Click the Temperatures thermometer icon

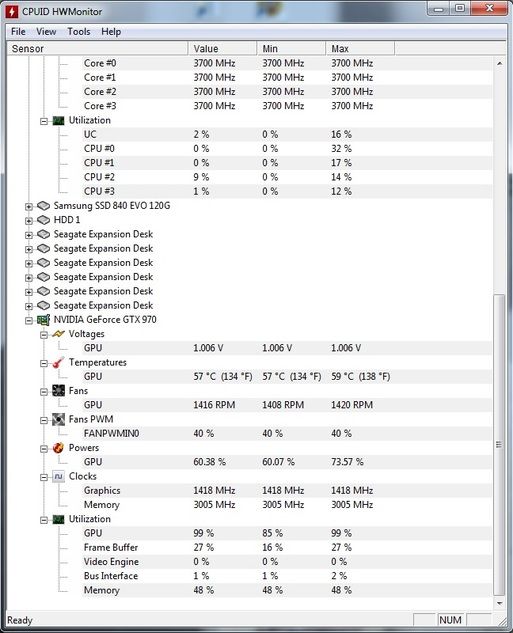59,363
